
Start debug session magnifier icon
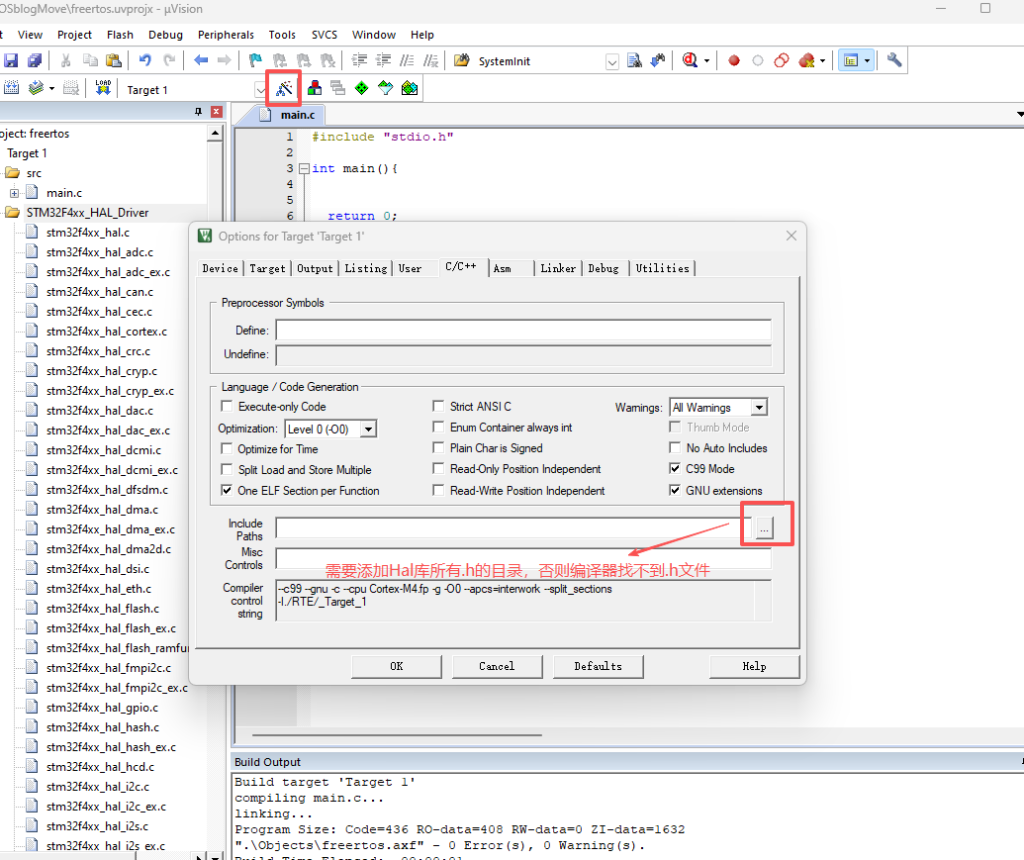pos(690,61)
